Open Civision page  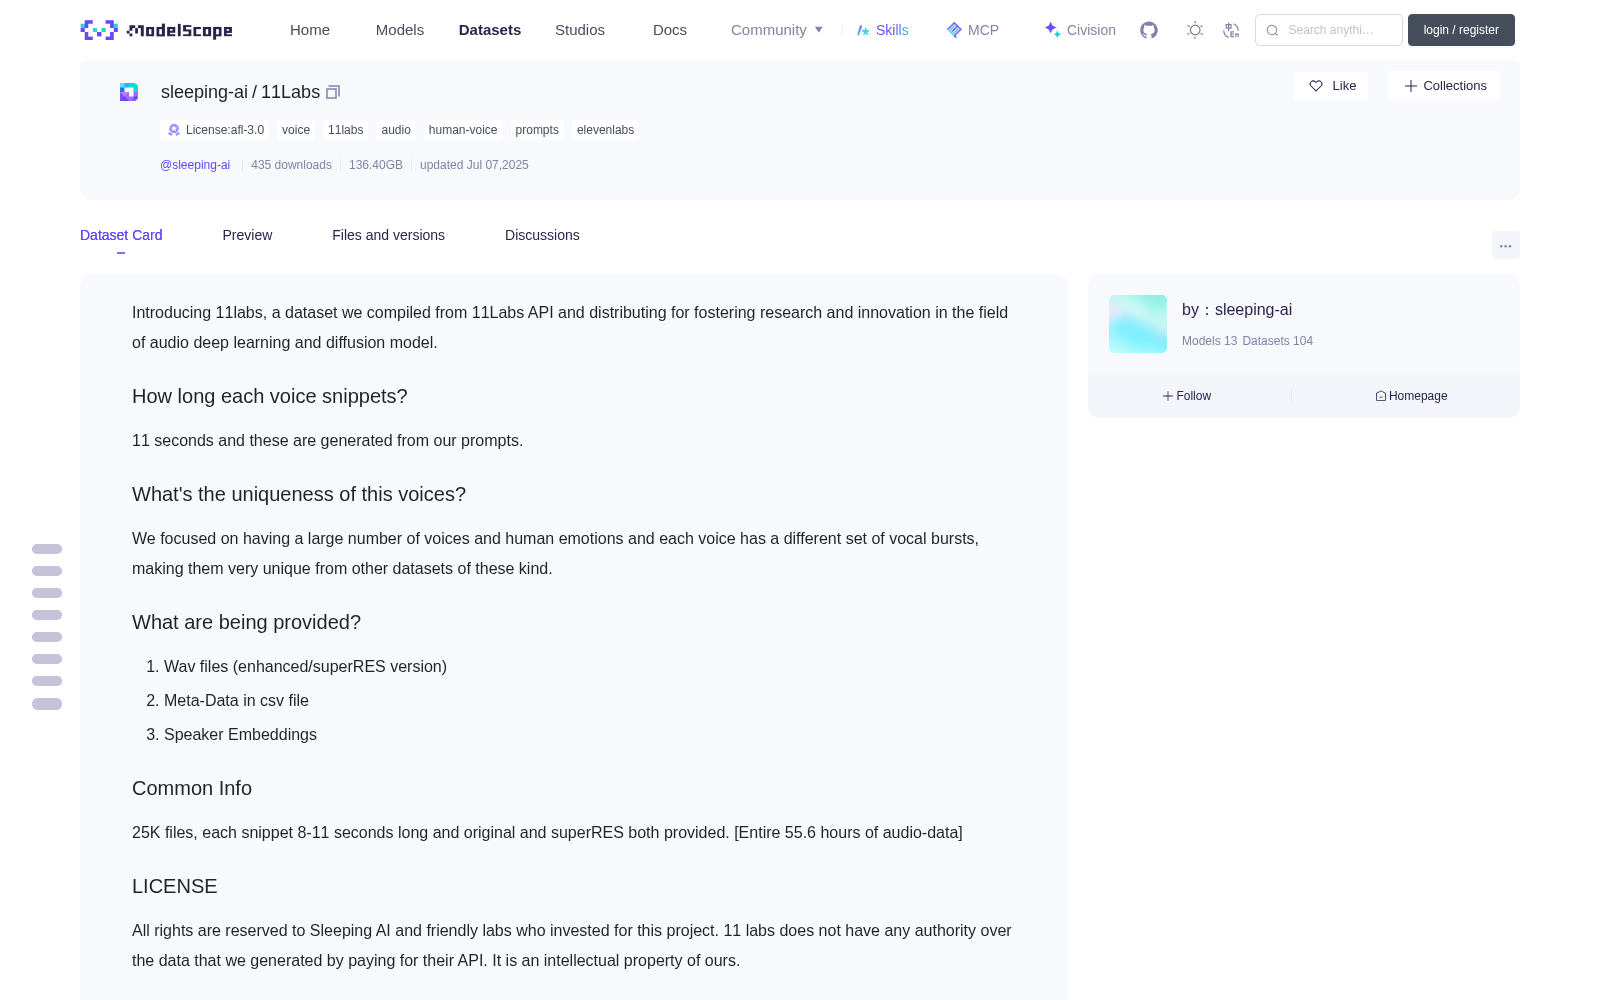point(1080,30)
